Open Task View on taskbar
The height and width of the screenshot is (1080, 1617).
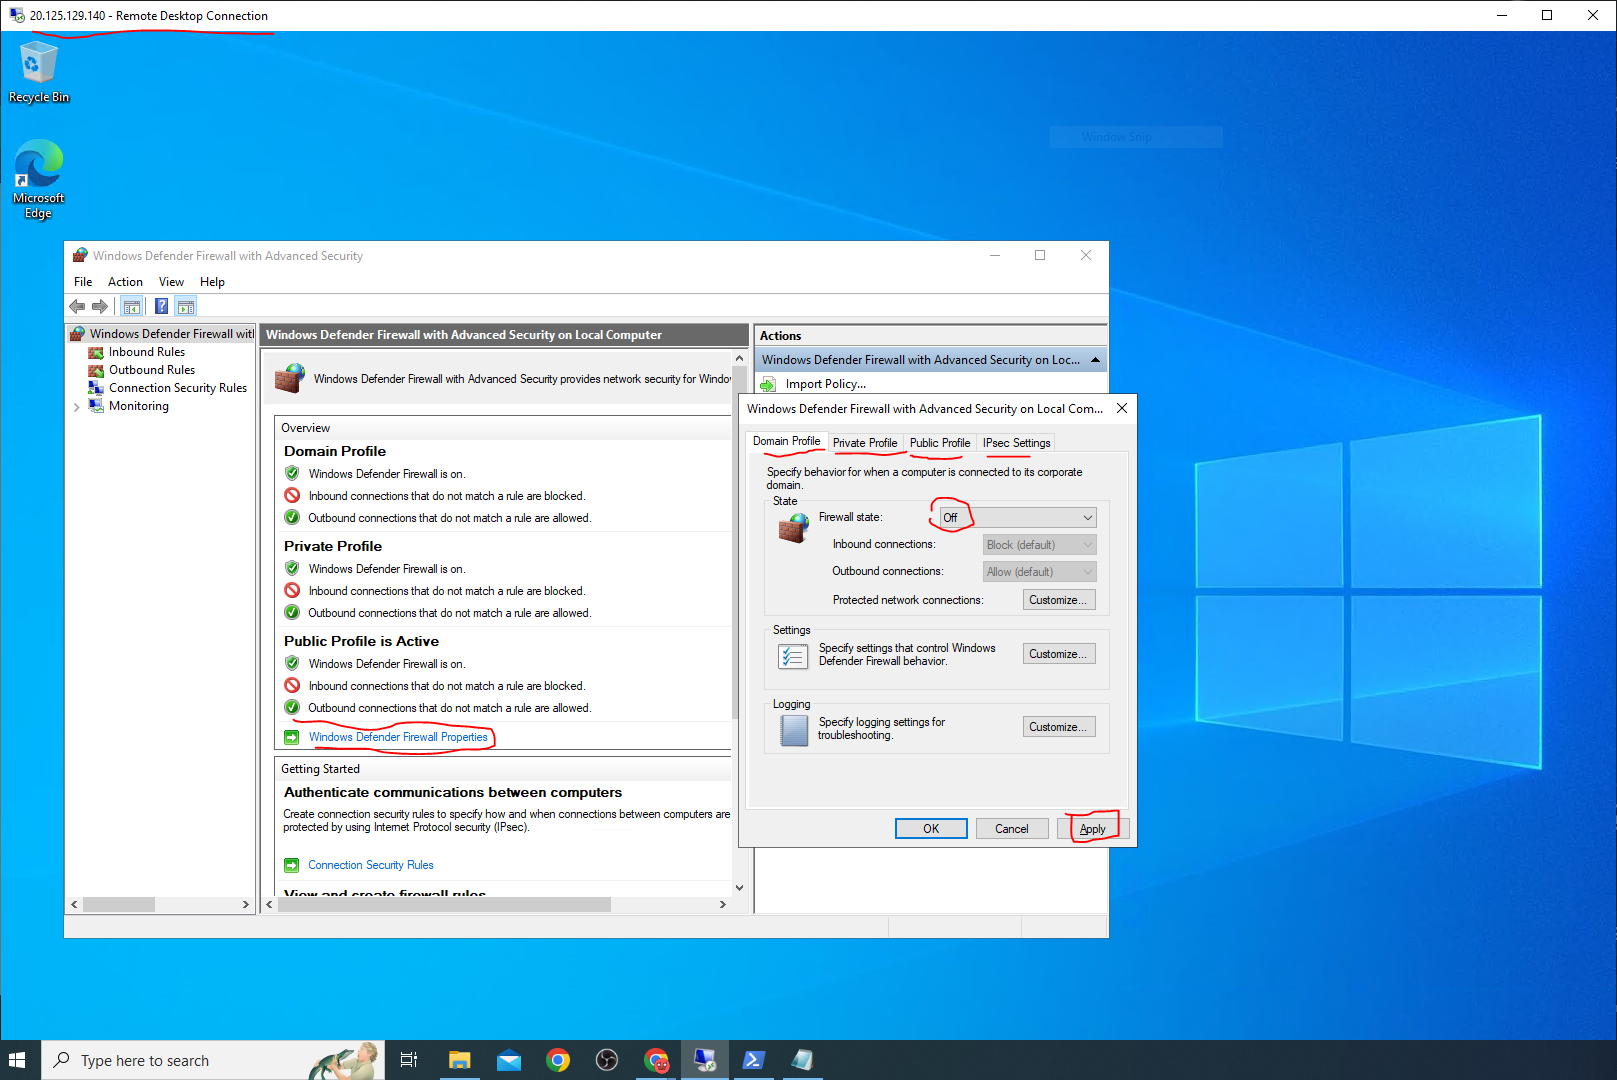pos(408,1060)
